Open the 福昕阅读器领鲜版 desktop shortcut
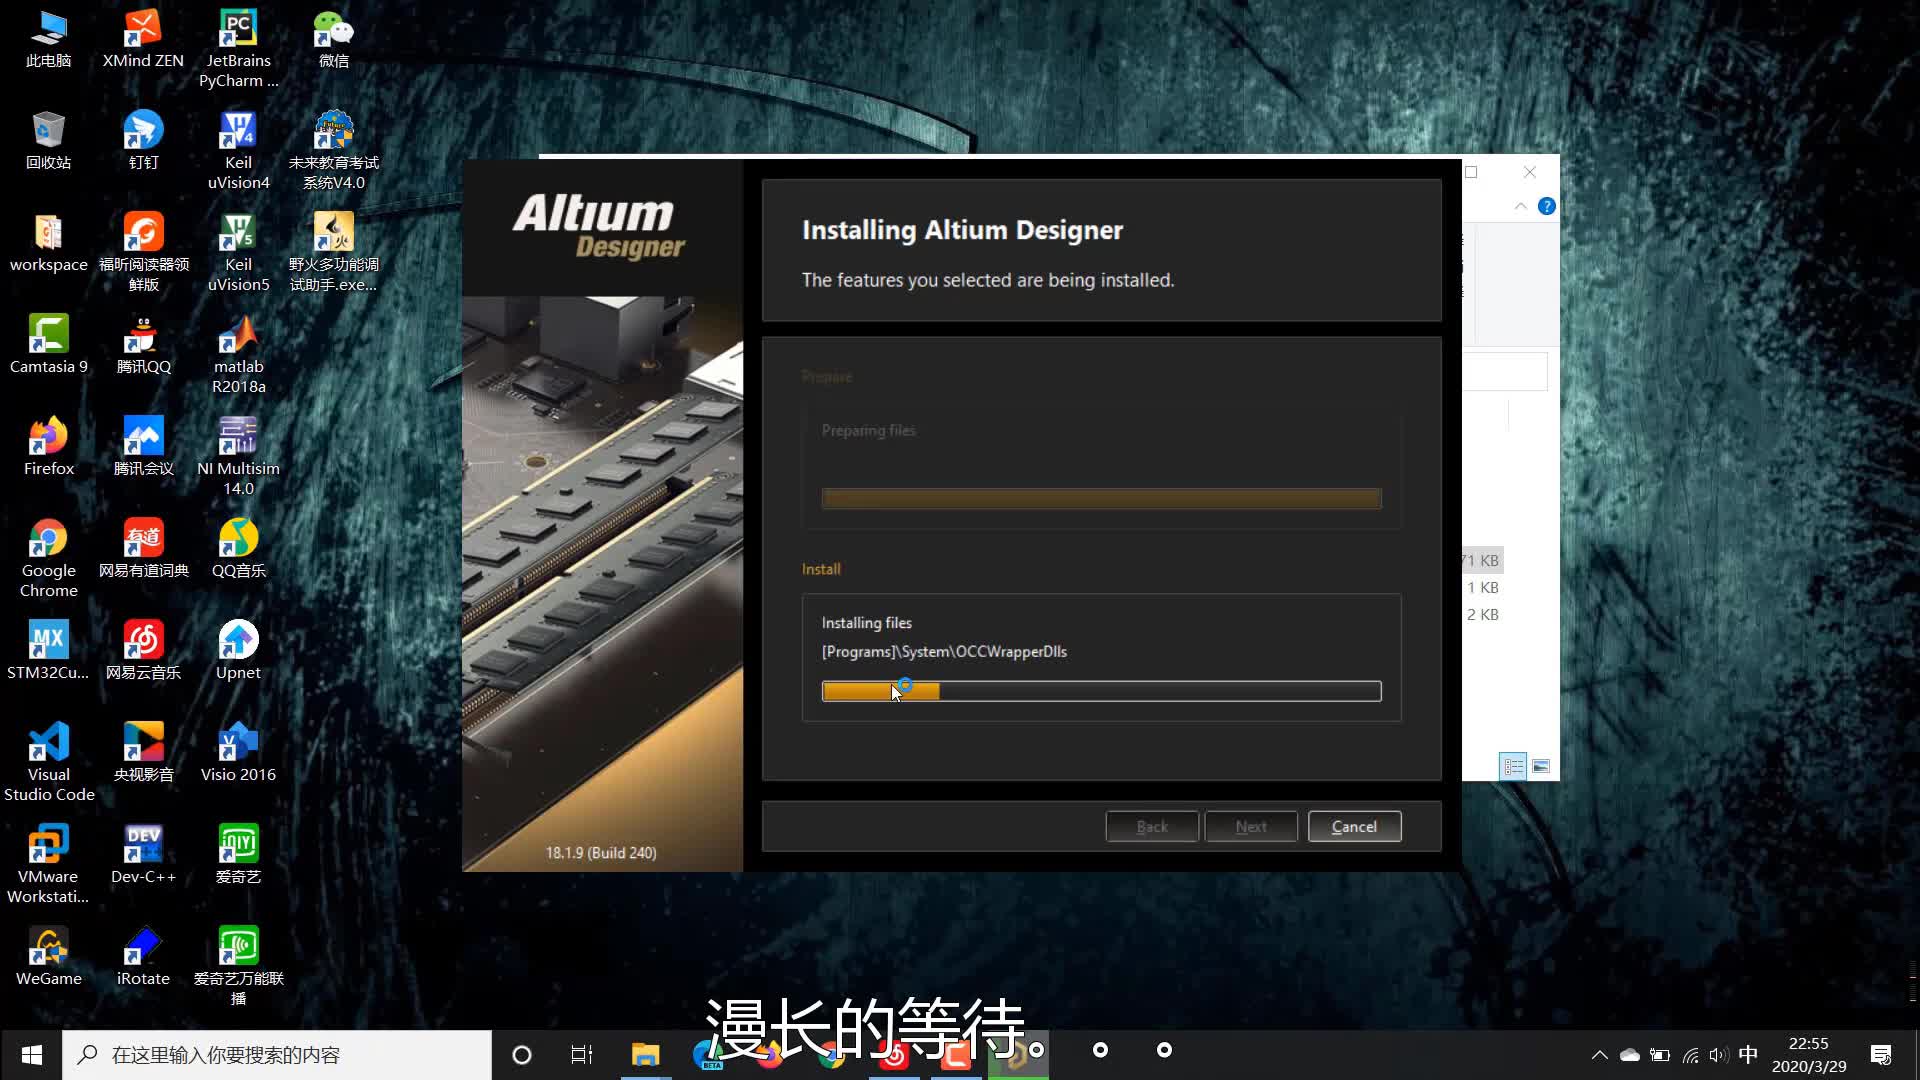1920x1080 pixels. point(143,252)
